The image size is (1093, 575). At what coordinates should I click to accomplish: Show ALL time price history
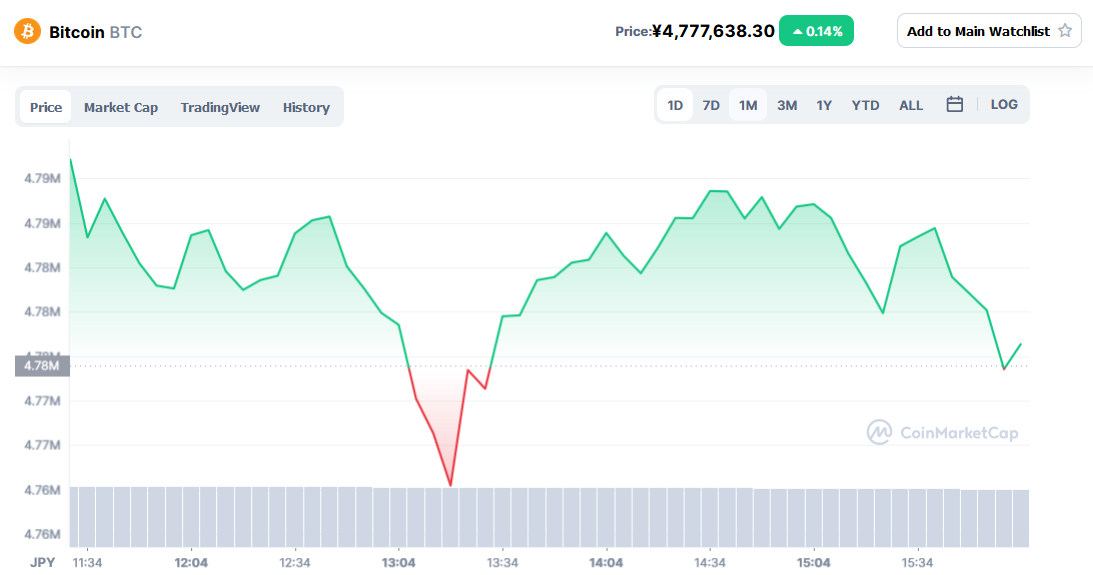click(911, 105)
